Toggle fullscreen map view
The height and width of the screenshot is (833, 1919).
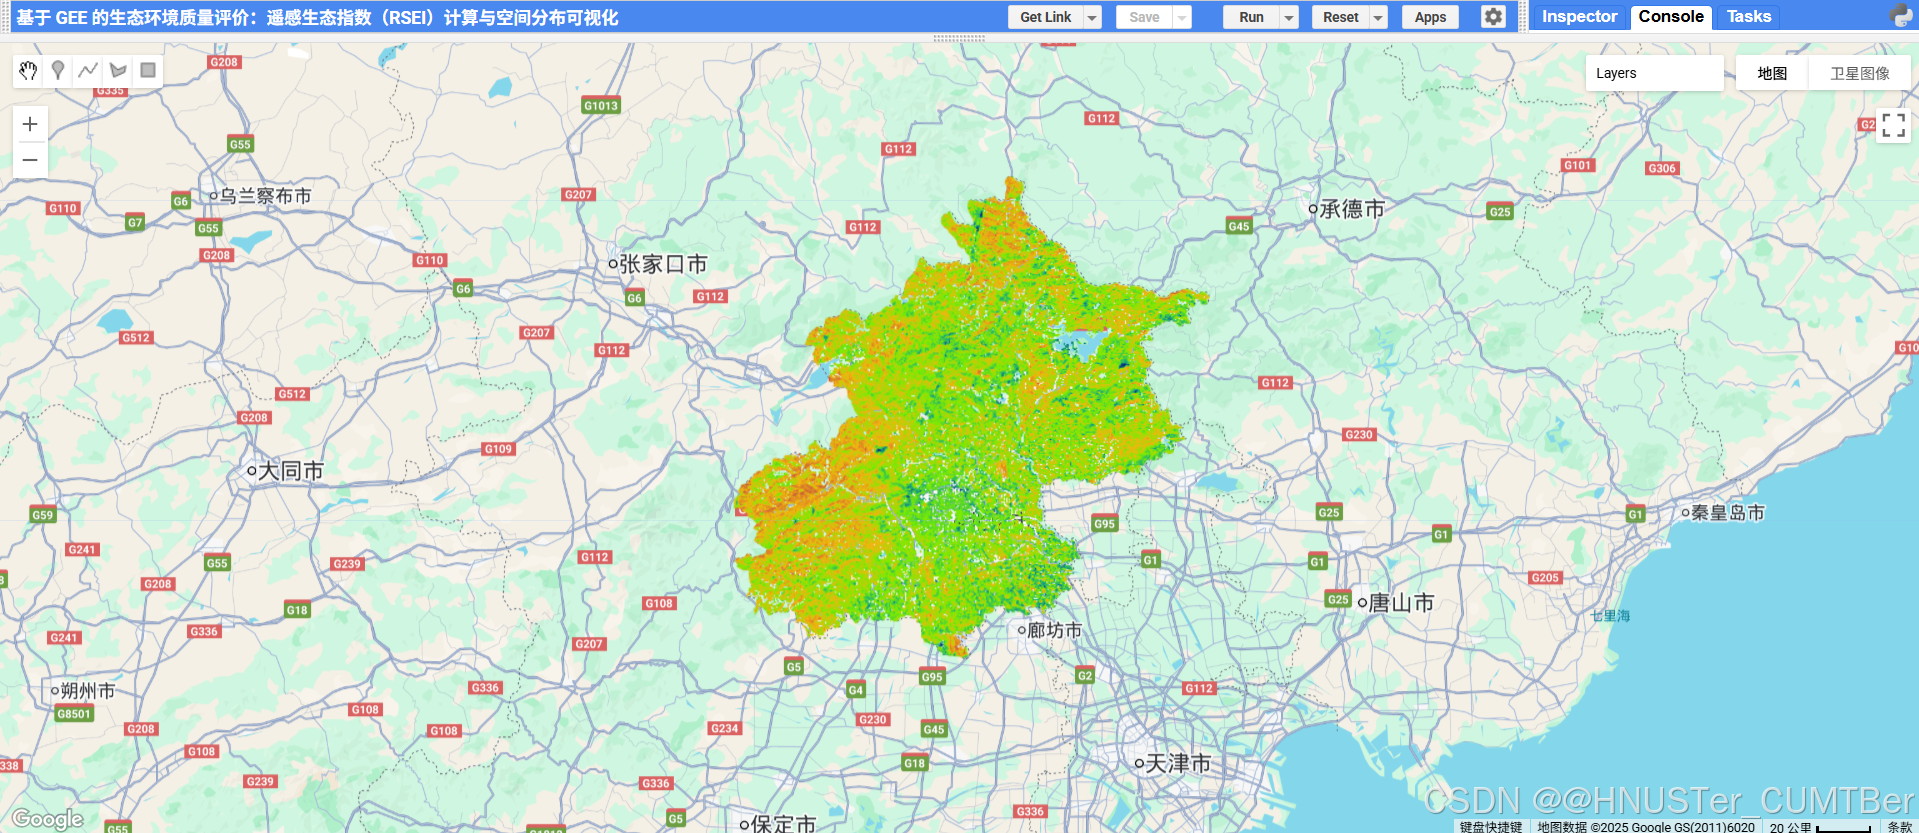(1893, 125)
